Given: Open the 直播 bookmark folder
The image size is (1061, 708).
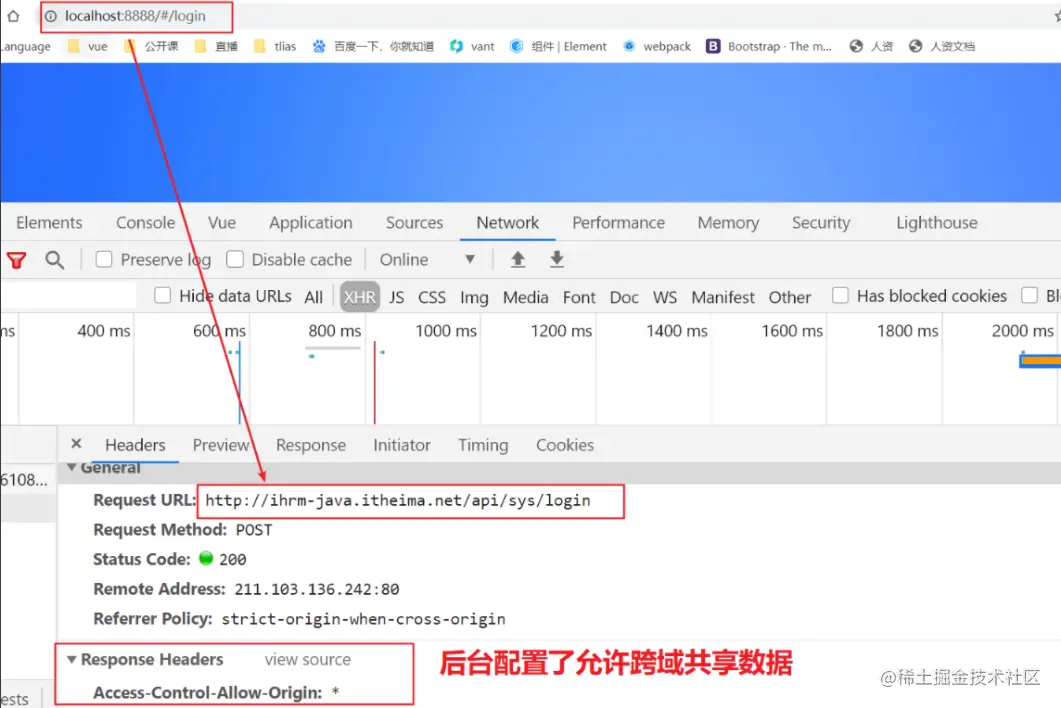Looking at the screenshot, I should [216, 46].
